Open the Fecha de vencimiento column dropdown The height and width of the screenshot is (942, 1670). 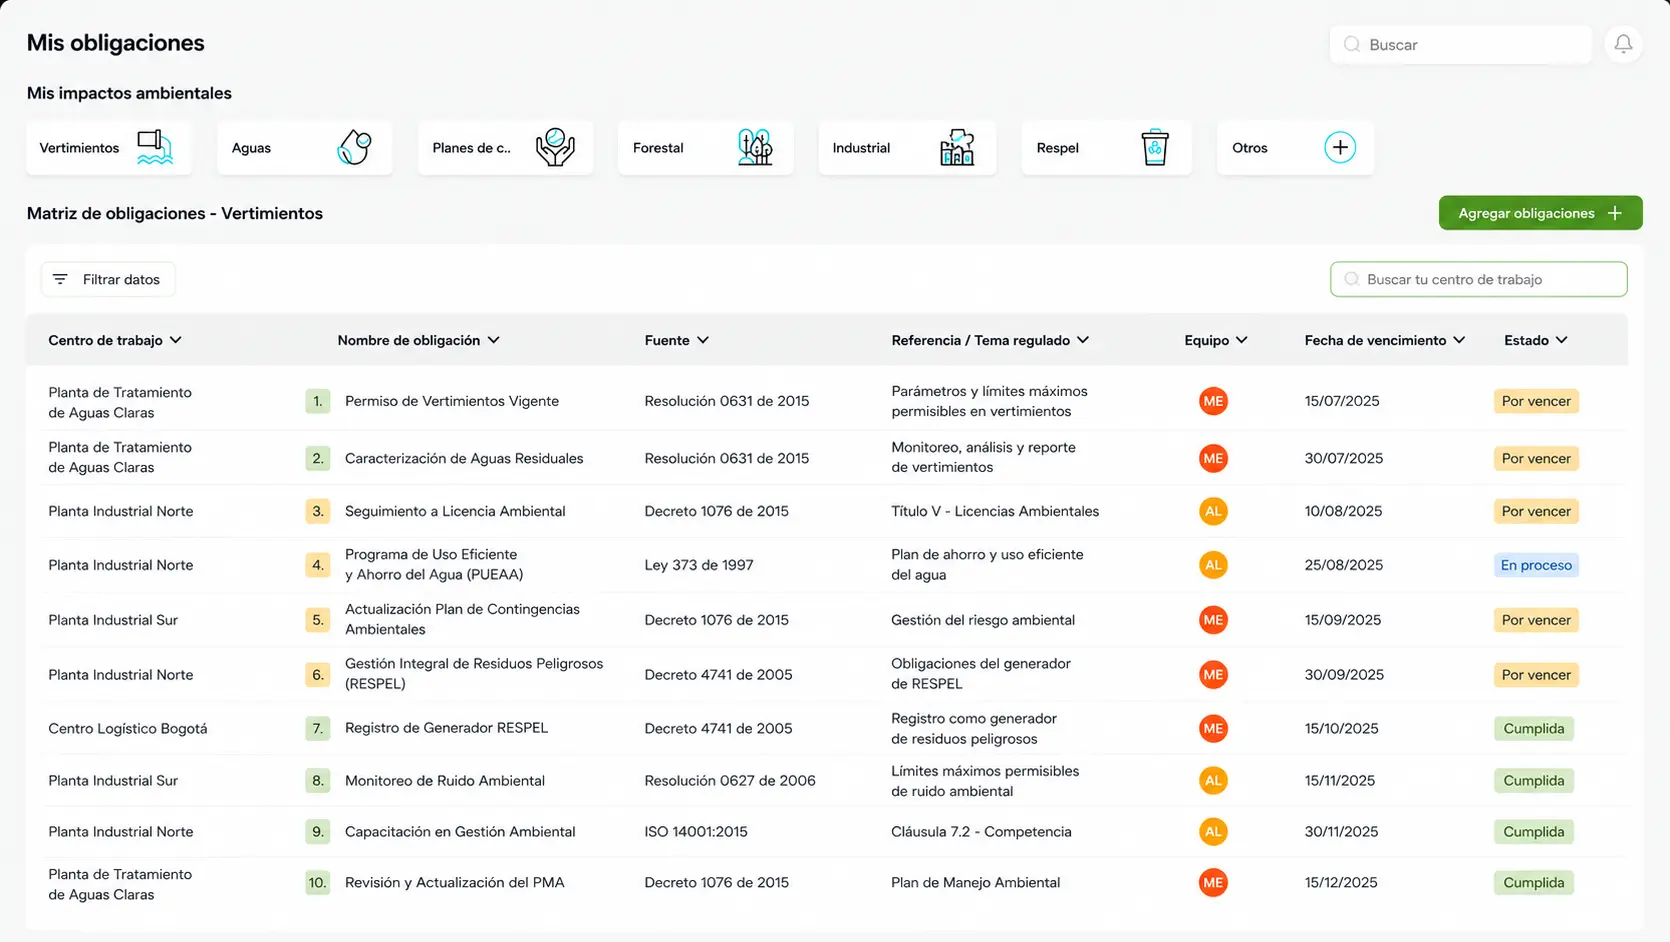[x=1459, y=340]
